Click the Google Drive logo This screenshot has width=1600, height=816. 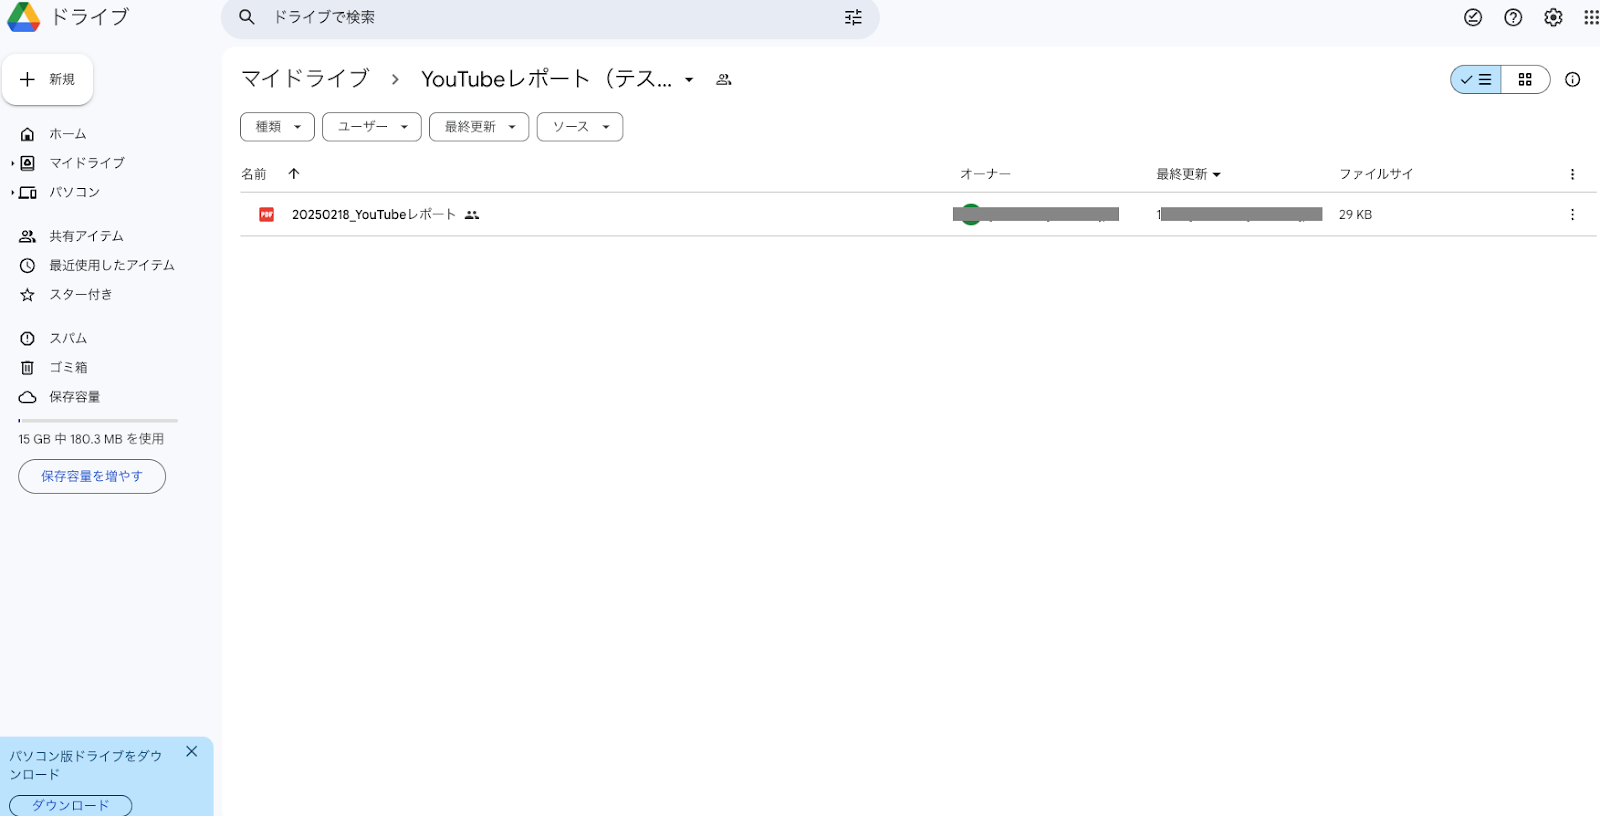24,17
